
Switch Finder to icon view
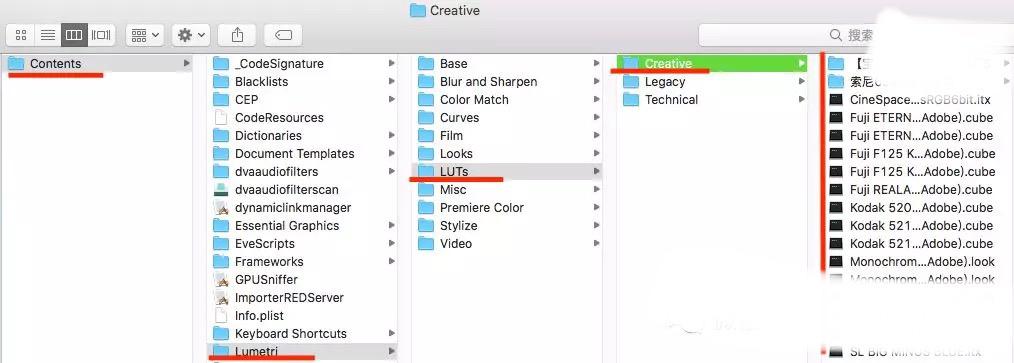(x=21, y=35)
